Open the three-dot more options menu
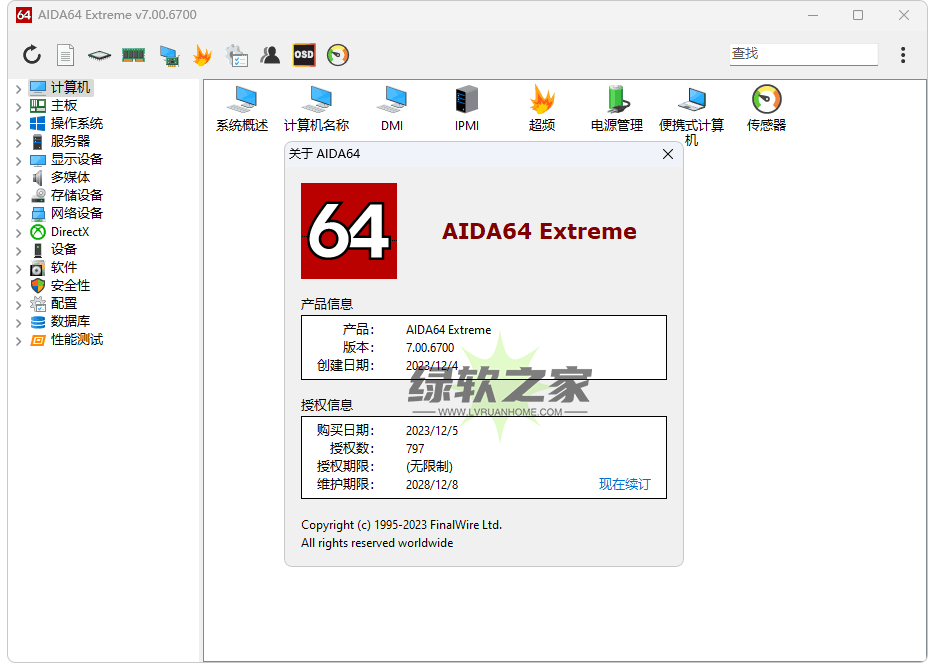This screenshot has height=670, width=935. pyautogui.click(x=903, y=55)
